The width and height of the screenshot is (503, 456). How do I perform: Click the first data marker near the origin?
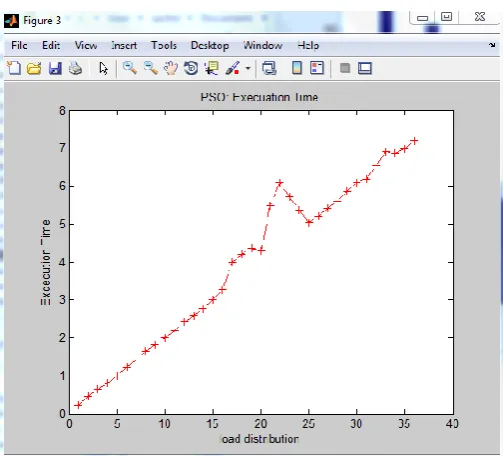[x=78, y=405]
